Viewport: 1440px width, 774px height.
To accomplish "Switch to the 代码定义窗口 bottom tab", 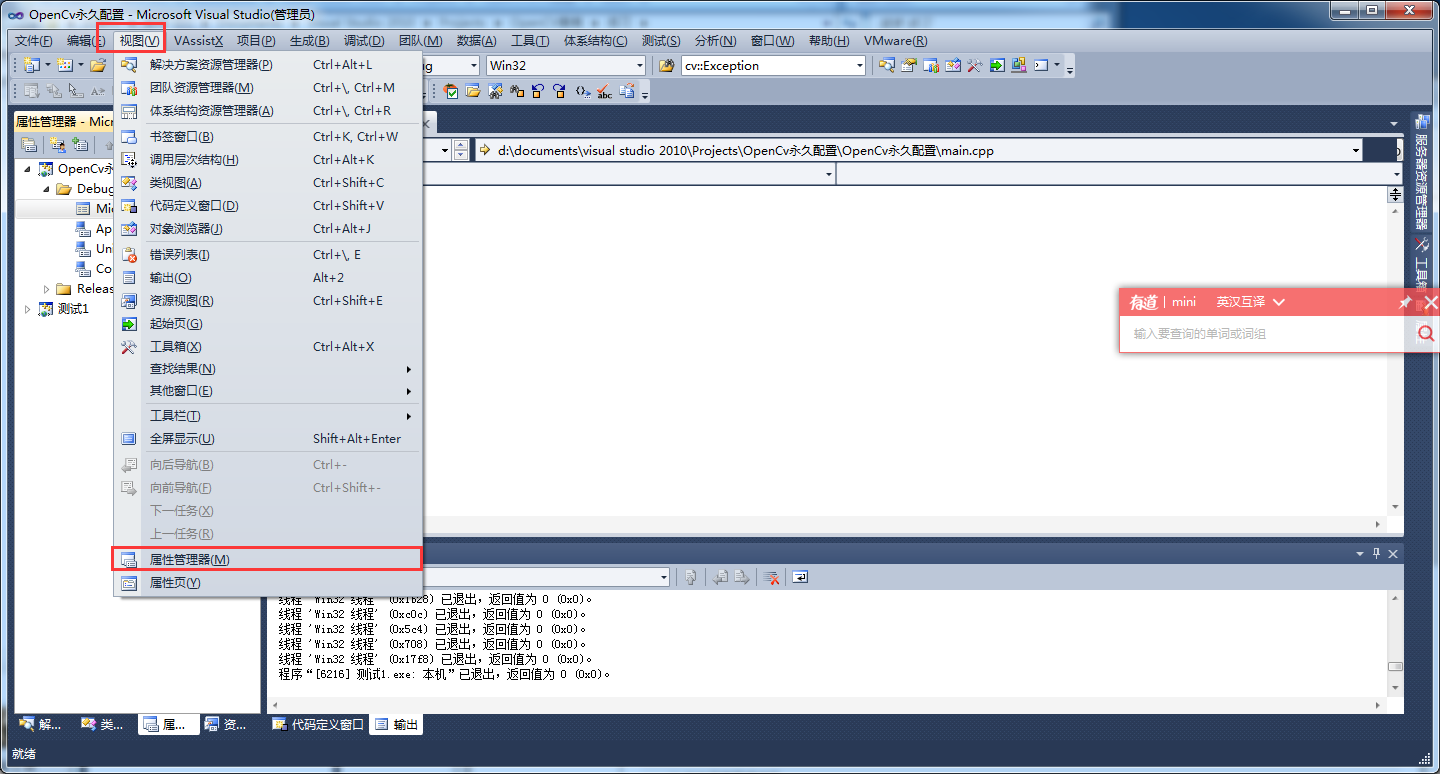I will [318, 725].
